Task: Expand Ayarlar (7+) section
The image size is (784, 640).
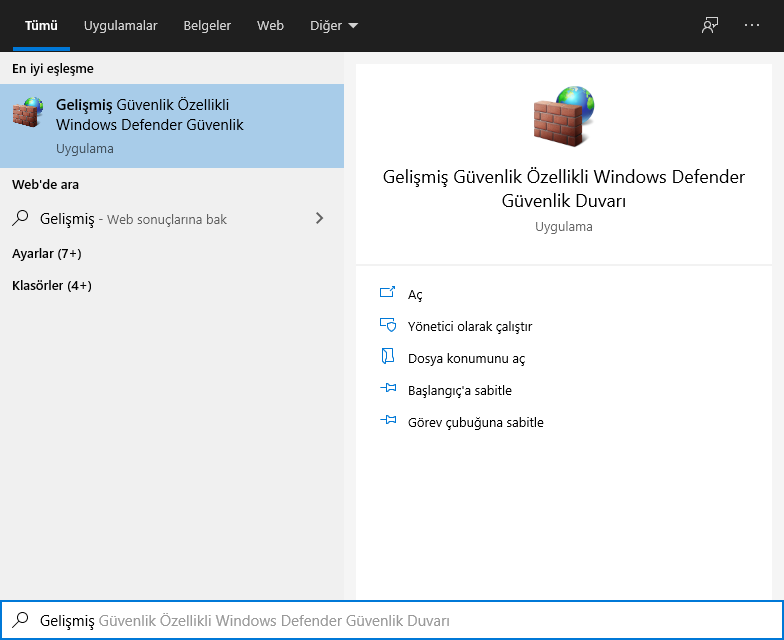Action: tap(46, 254)
